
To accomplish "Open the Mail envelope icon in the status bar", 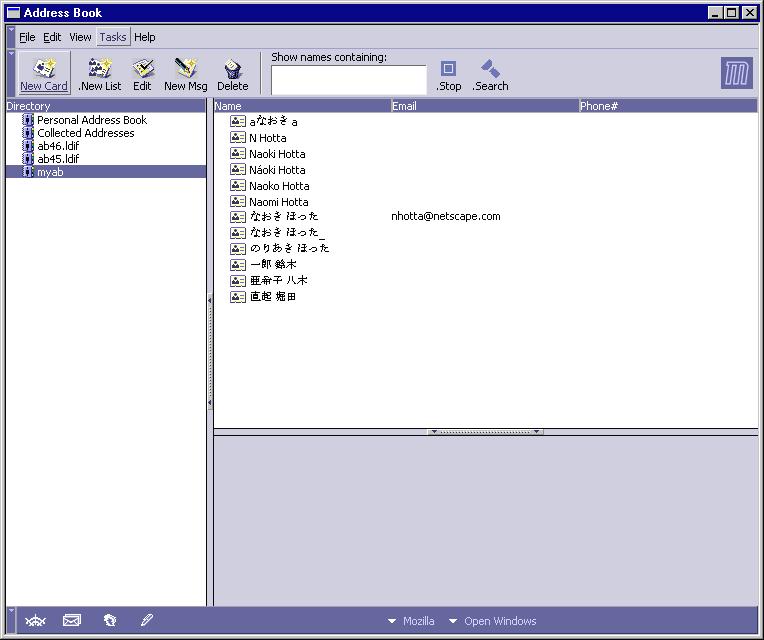I will coord(72,621).
